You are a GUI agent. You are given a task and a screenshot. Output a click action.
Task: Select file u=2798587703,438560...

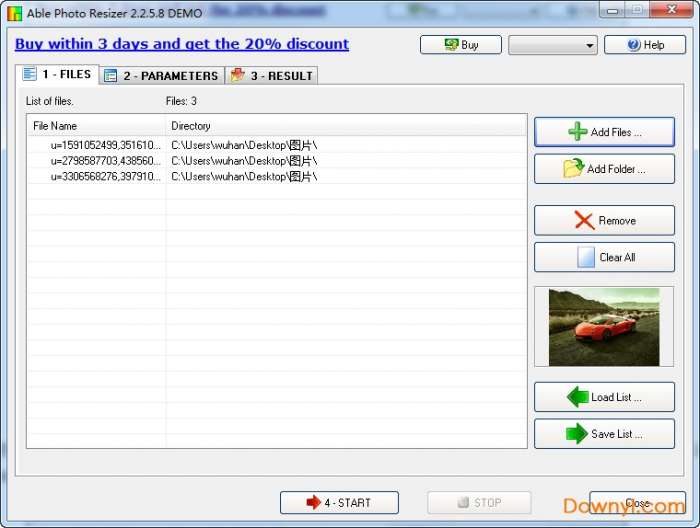pos(105,161)
